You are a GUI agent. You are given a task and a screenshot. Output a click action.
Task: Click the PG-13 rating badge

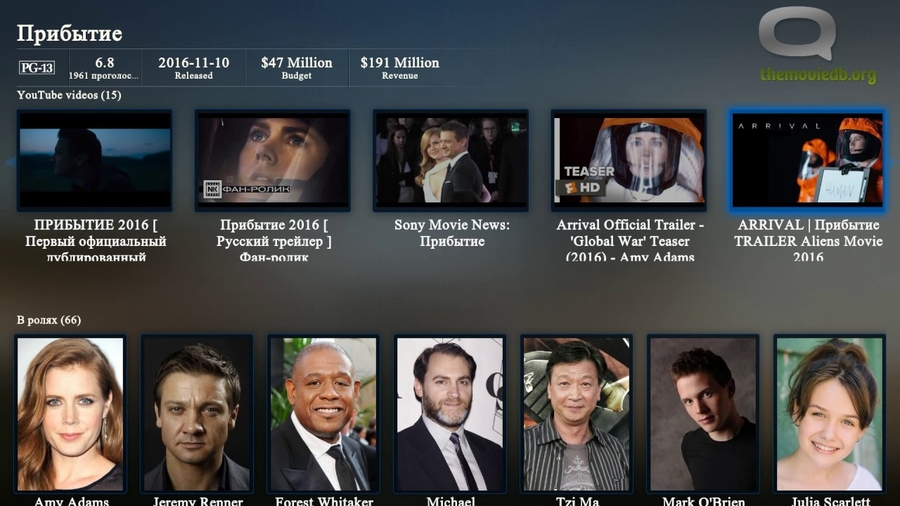pos(37,68)
